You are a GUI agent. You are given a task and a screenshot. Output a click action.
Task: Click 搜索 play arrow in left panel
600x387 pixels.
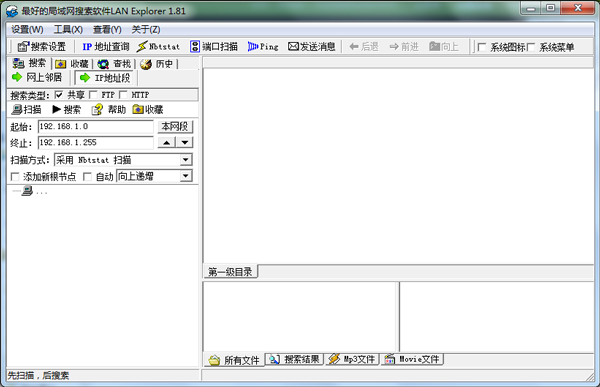pos(67,109)
